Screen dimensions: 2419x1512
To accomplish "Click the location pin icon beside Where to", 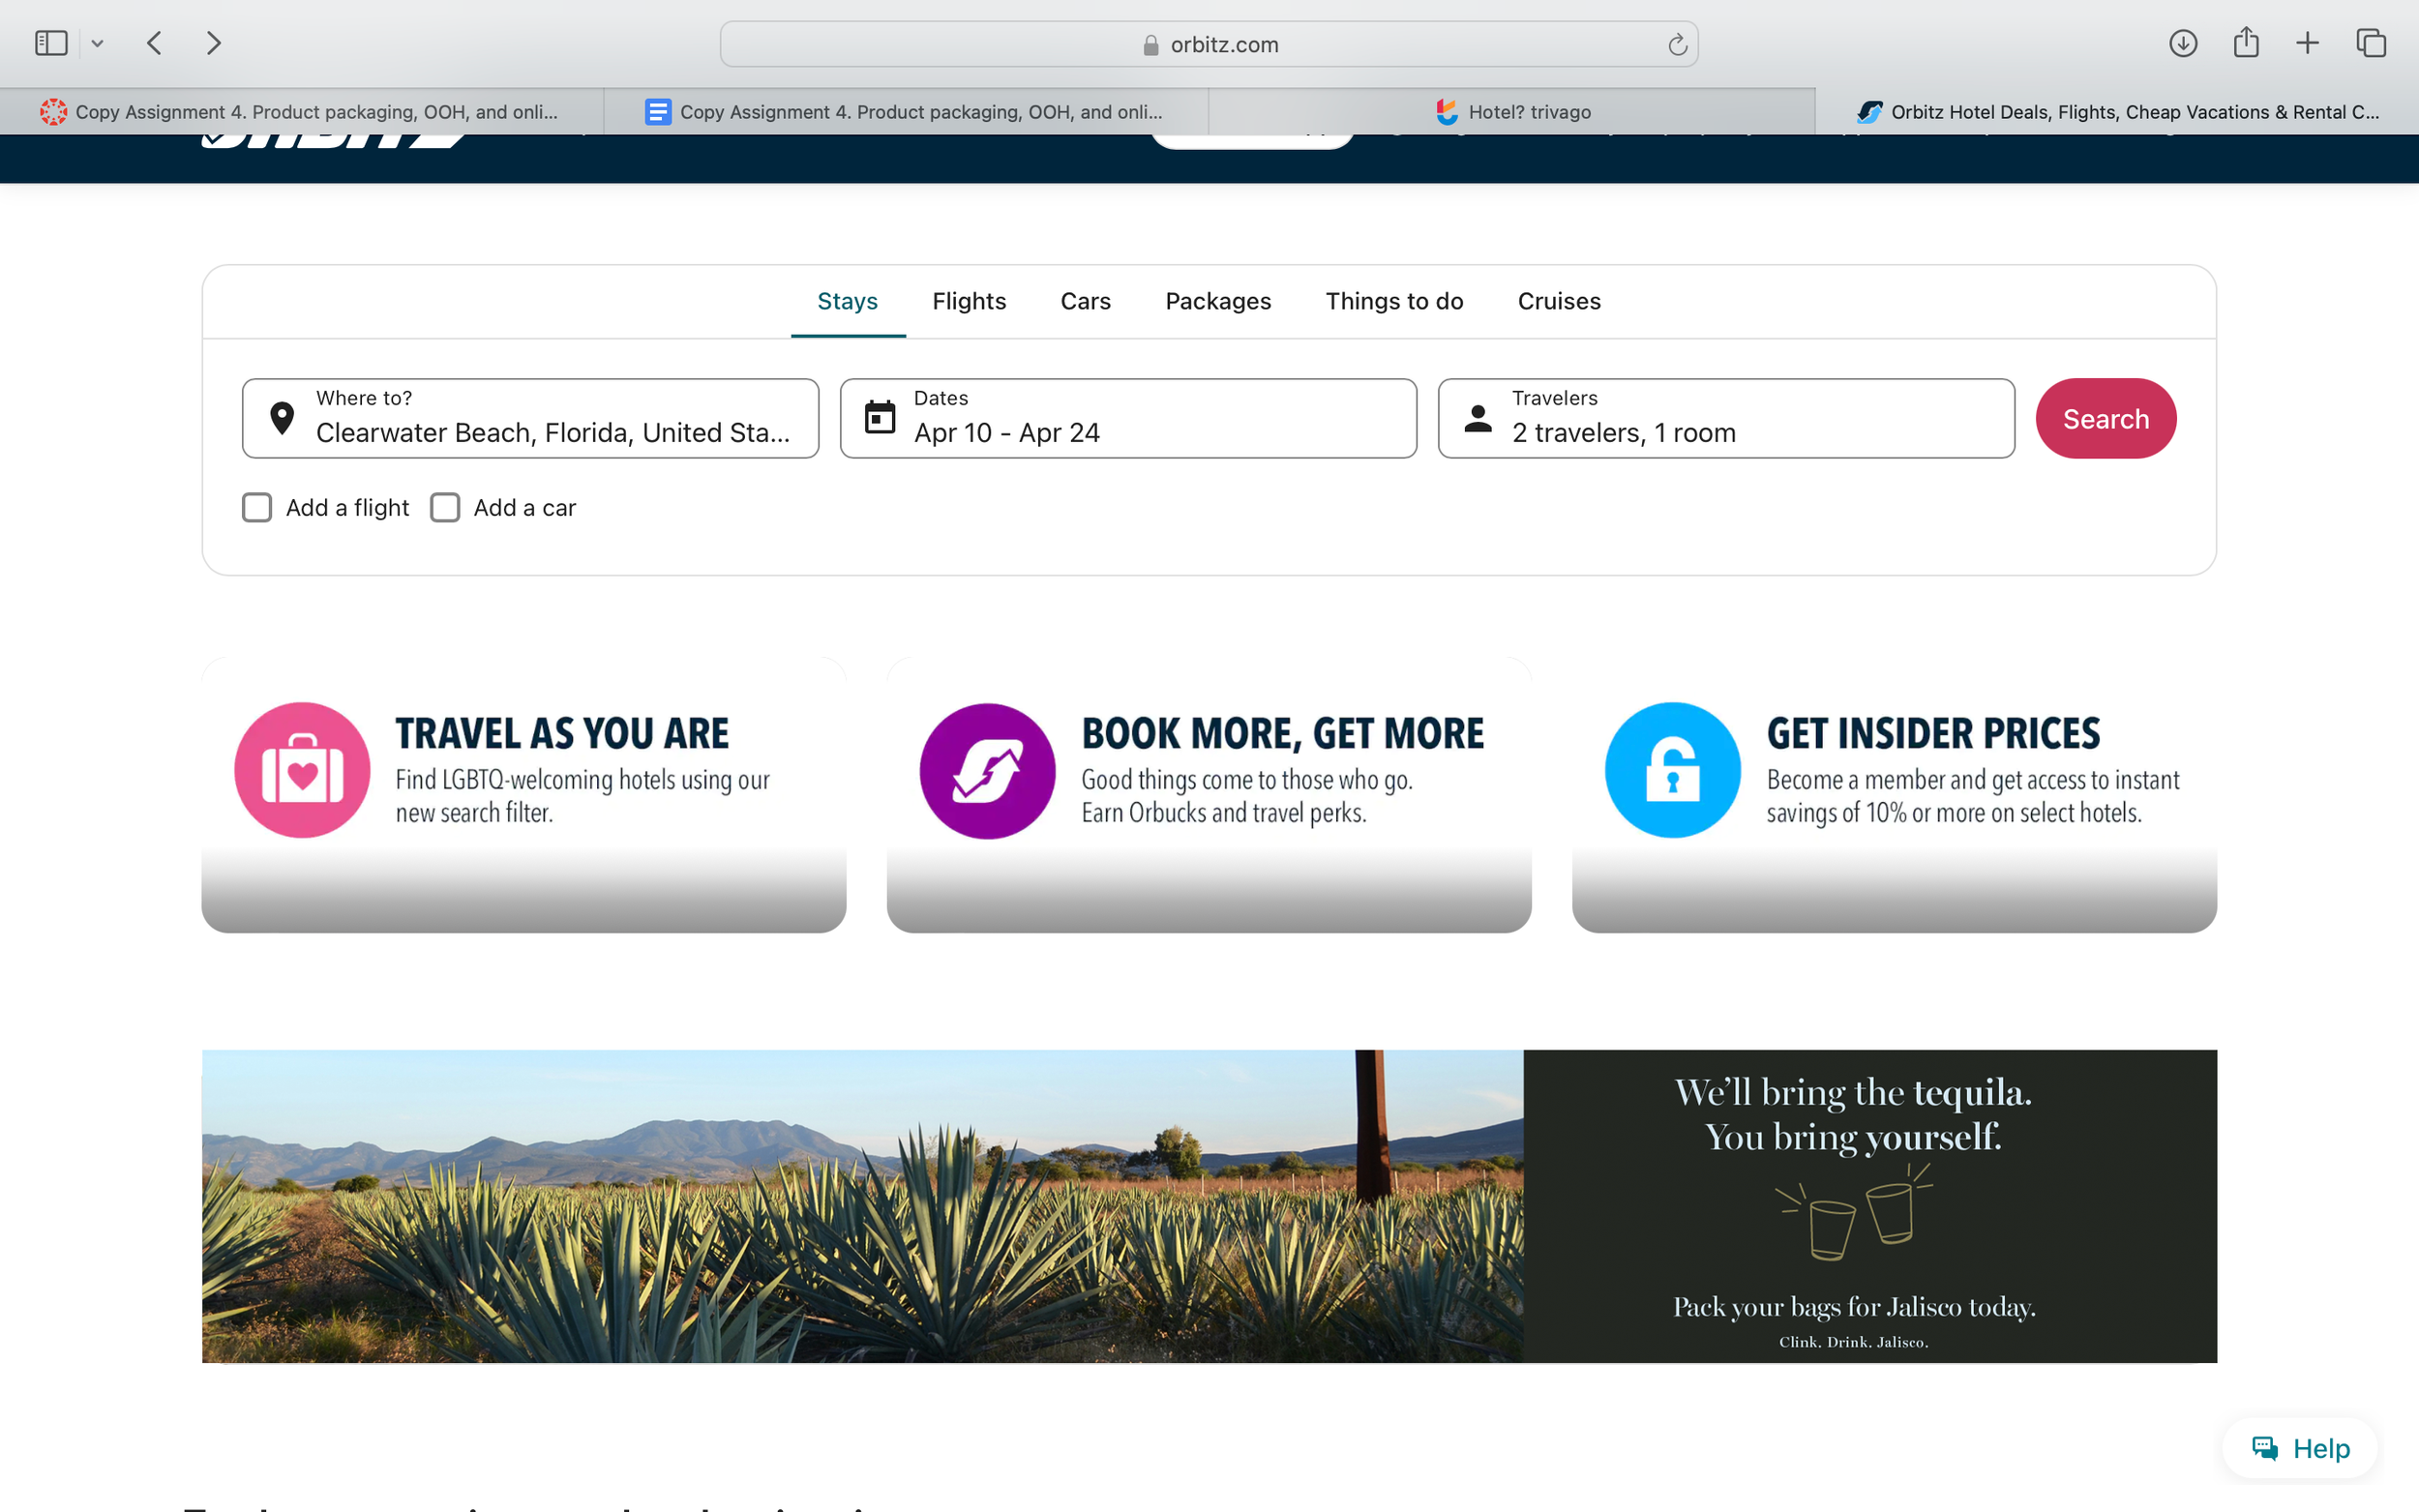I will pyautogui.click(x=282, y=418).
